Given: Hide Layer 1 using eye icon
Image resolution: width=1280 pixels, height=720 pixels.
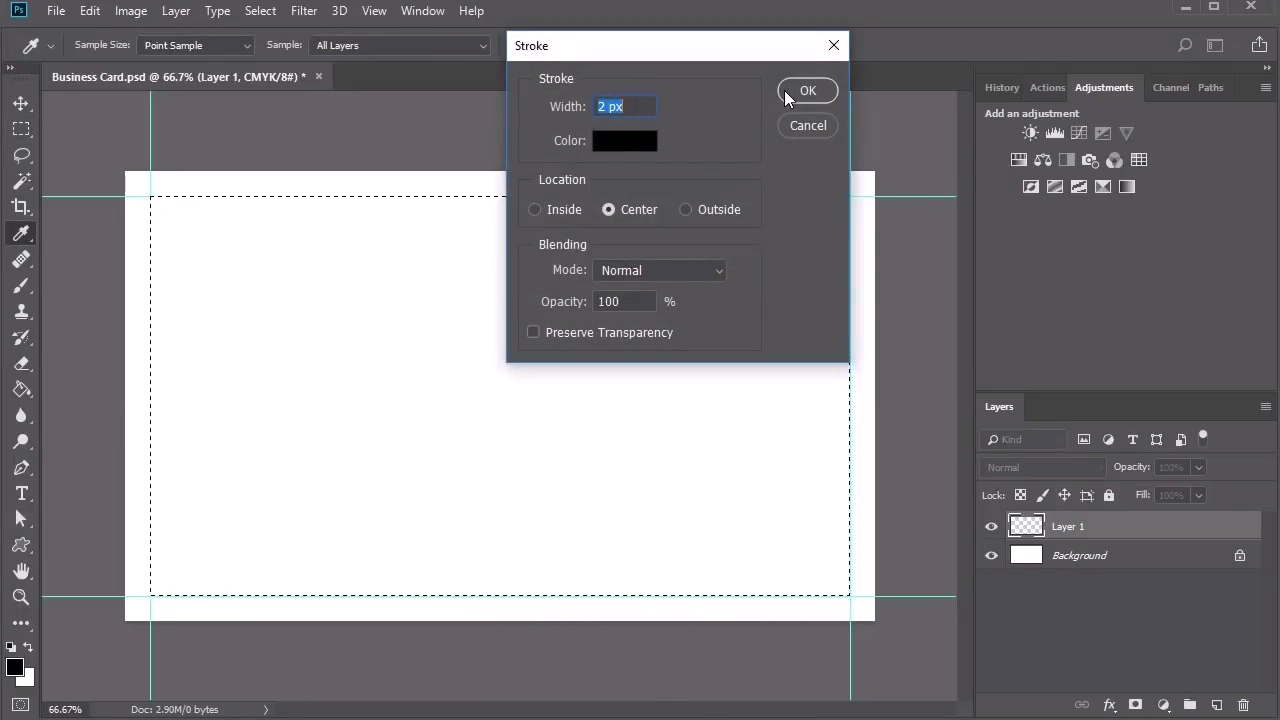Looking at the screenshot, I should pos(991,527).
